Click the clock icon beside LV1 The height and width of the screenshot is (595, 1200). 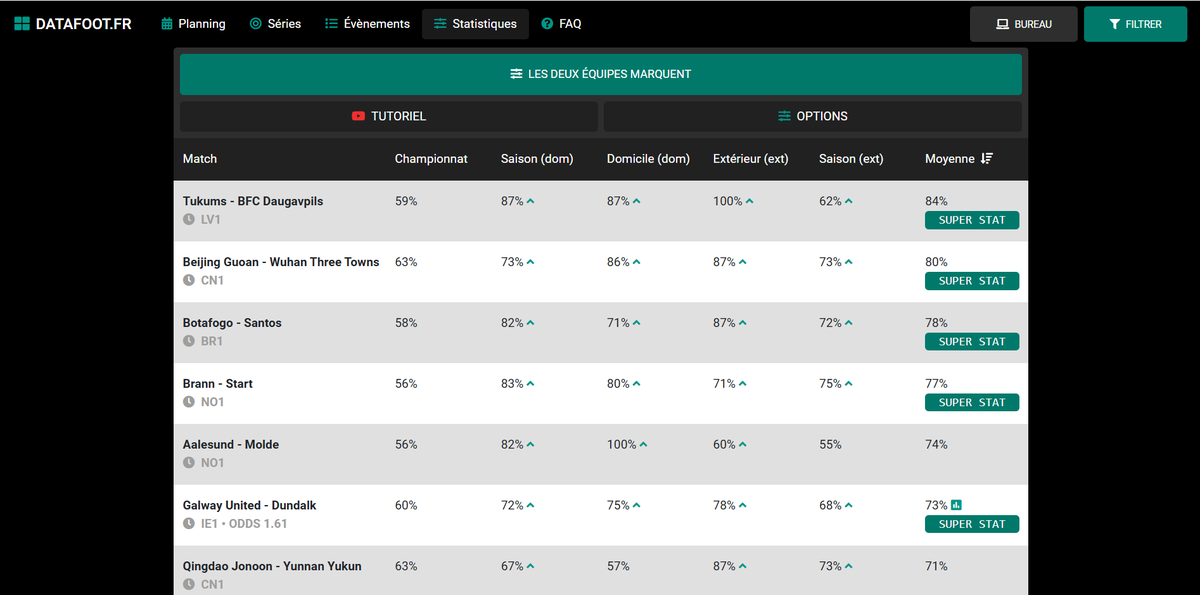(189, 219)
